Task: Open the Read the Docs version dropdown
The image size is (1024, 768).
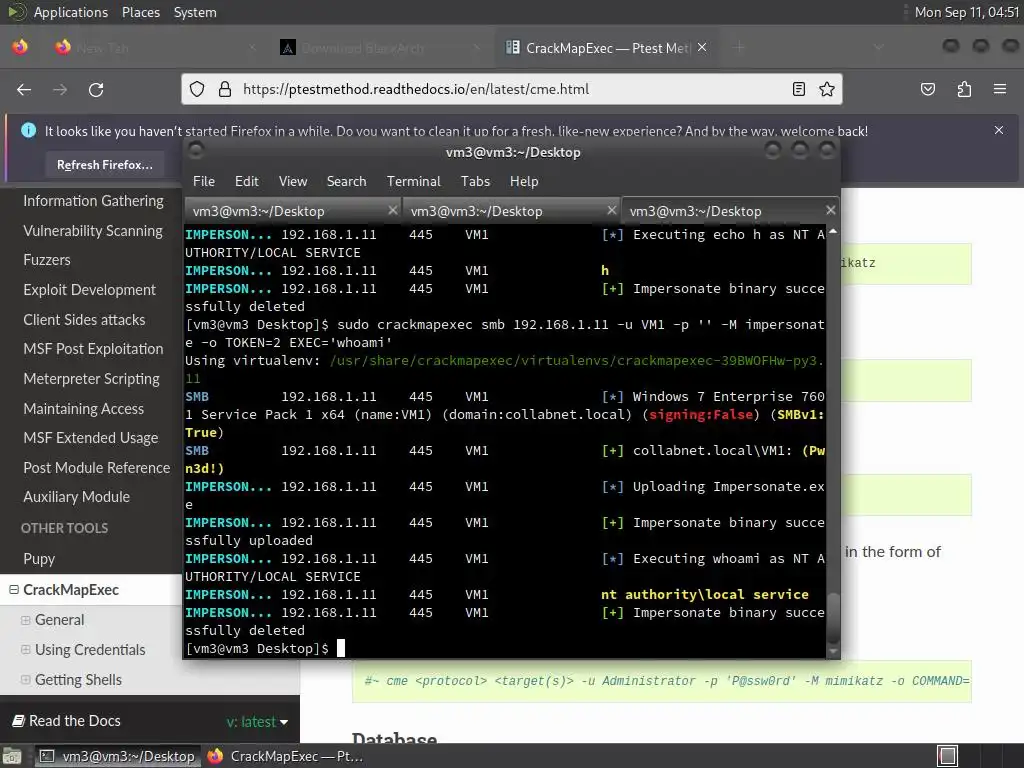Action: pos(257,722)
